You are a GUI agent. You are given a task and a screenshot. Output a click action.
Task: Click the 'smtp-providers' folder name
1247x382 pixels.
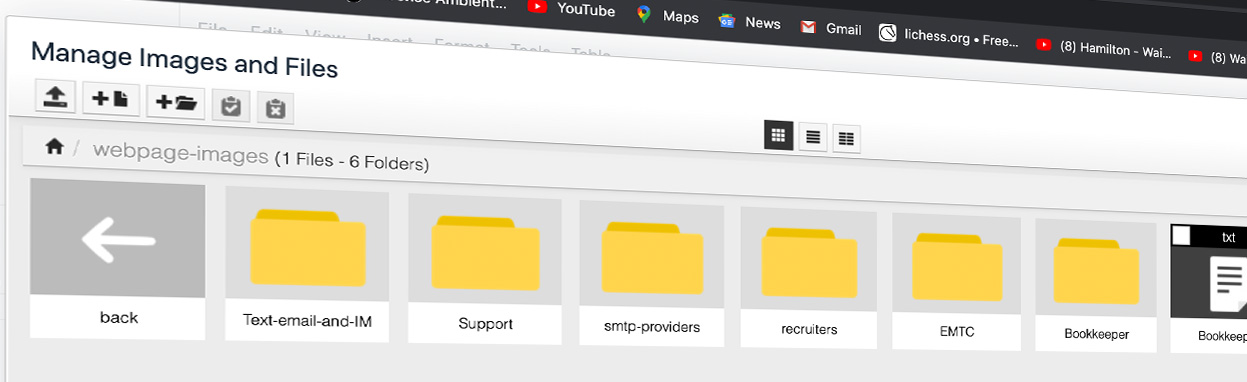coord(652,327)
